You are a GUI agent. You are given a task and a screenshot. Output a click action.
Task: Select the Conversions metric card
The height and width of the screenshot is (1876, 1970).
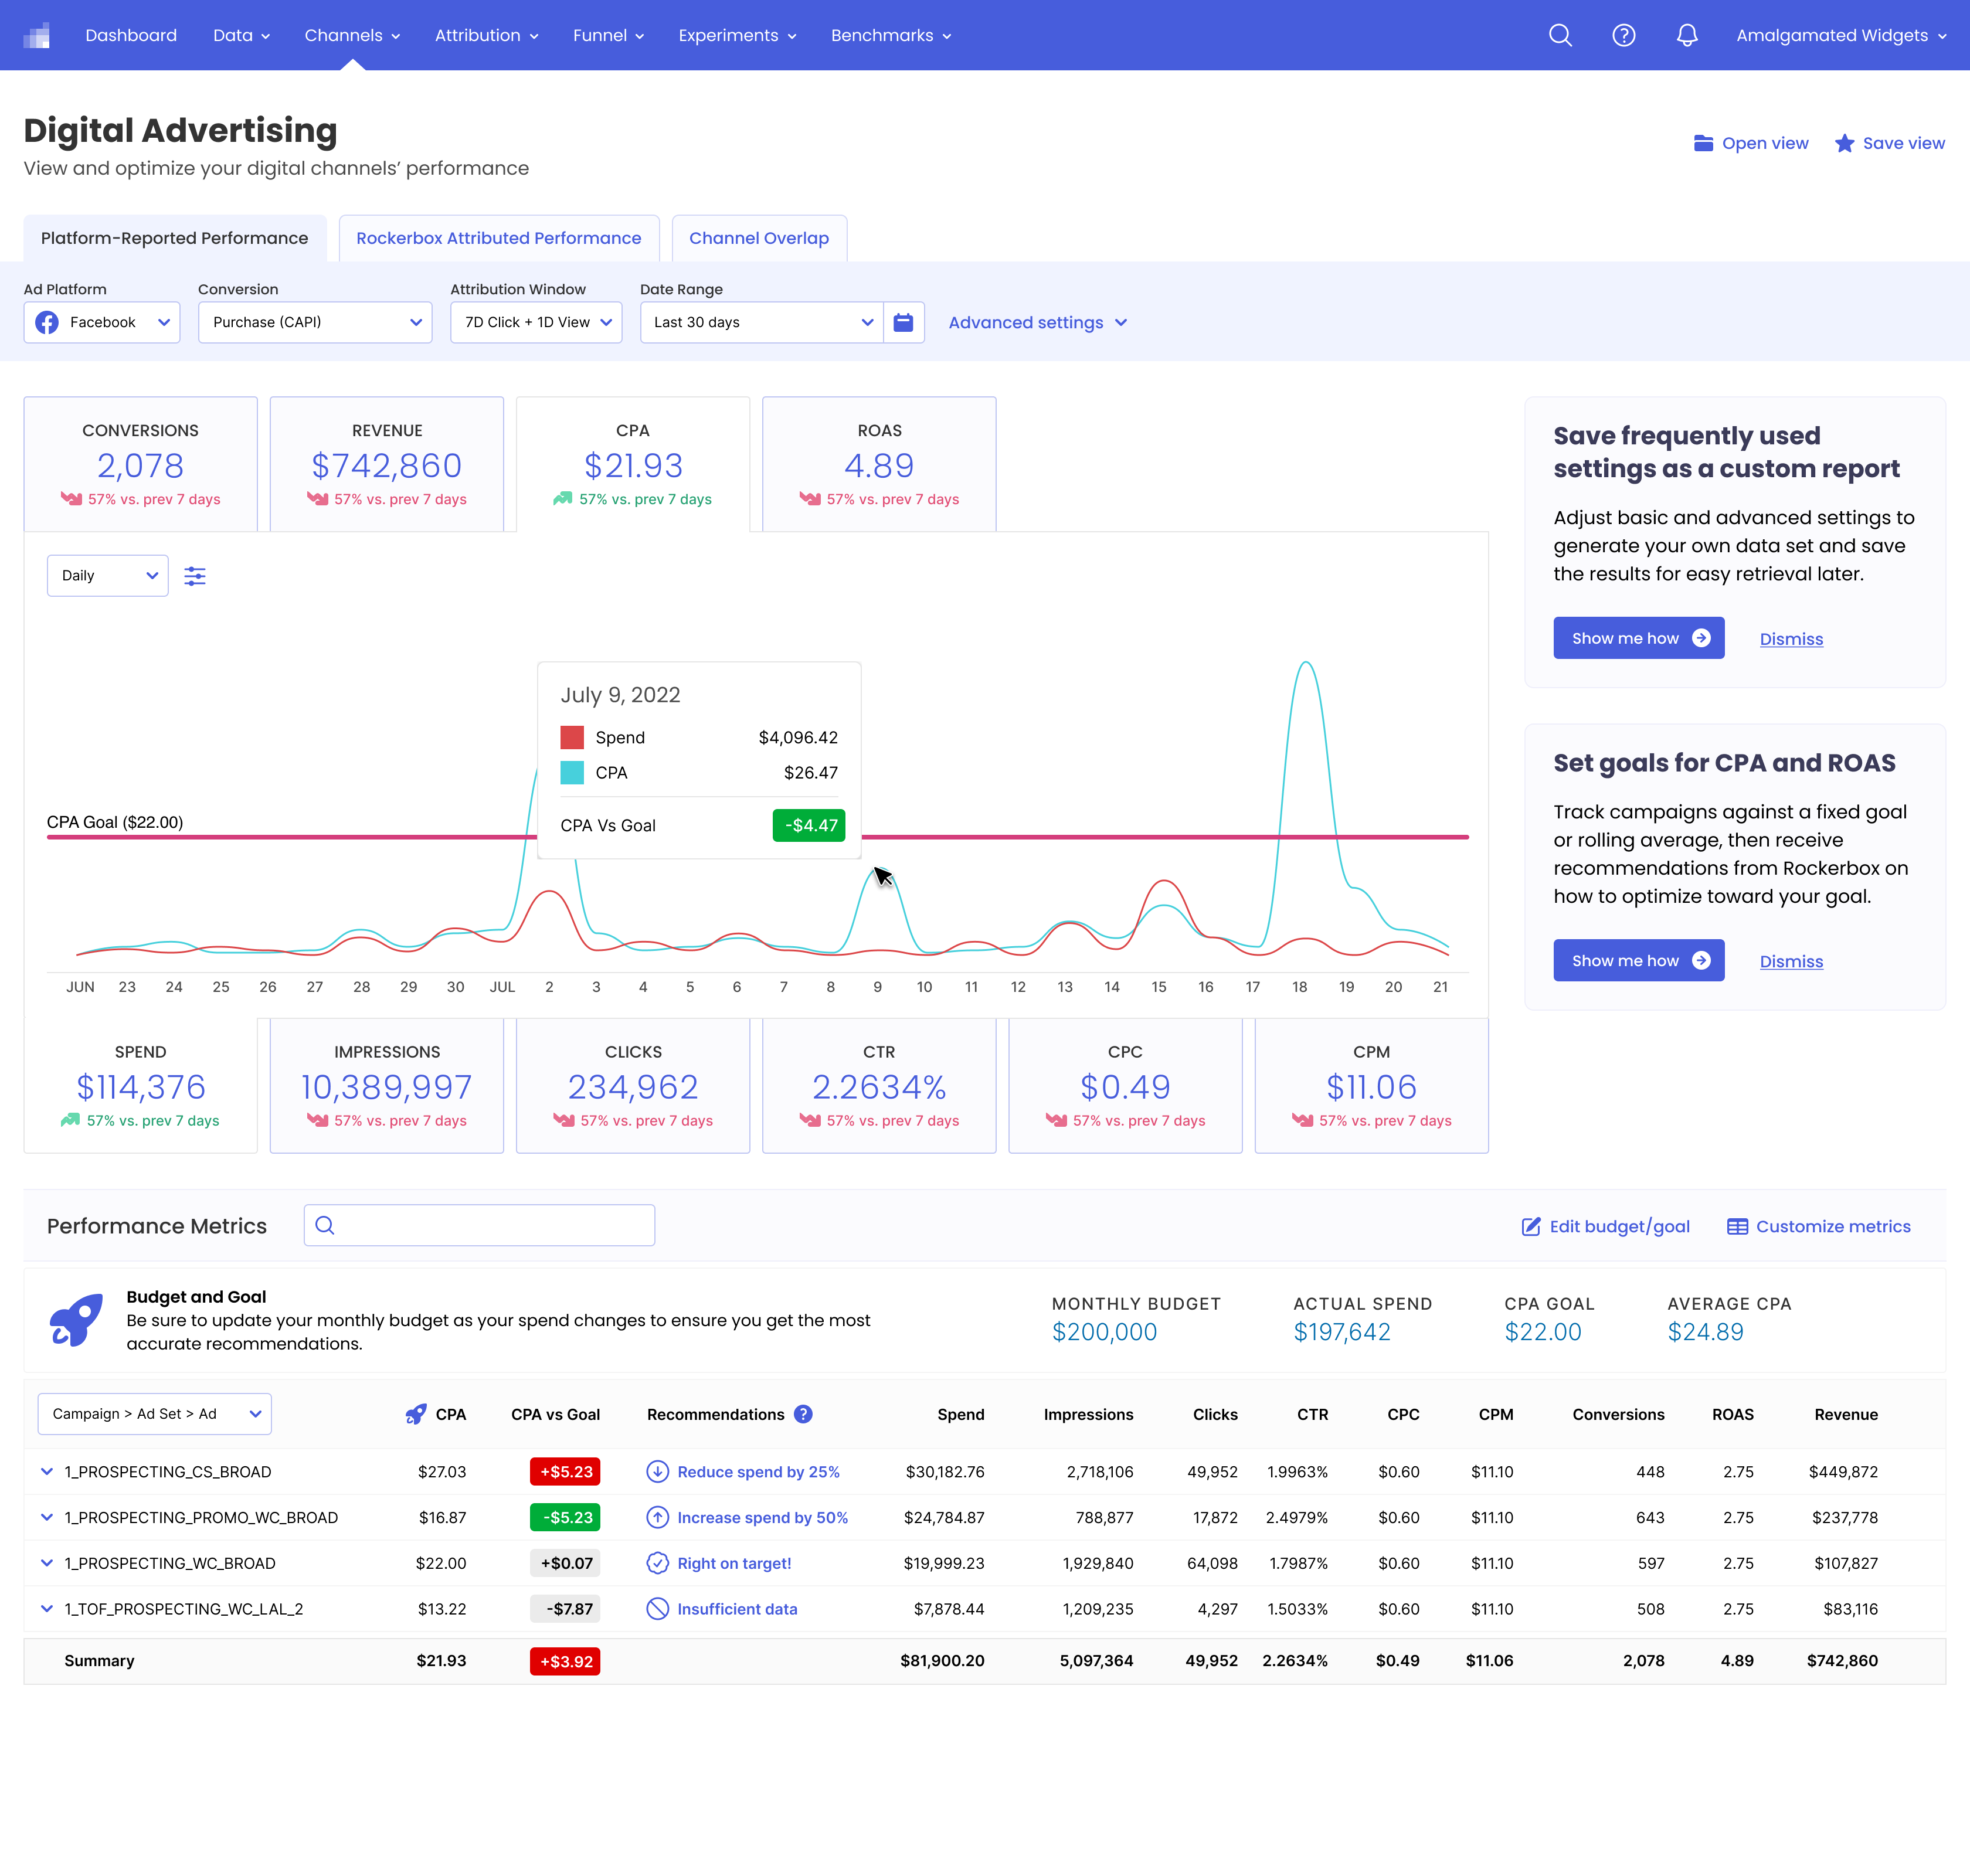coord(140,464)
